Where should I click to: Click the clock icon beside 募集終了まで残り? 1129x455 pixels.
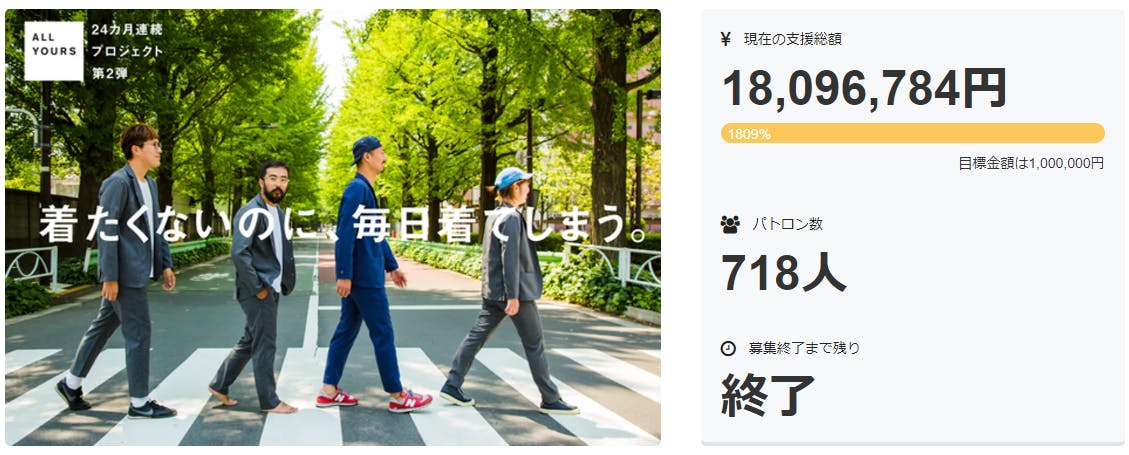[x=728, y=348]
